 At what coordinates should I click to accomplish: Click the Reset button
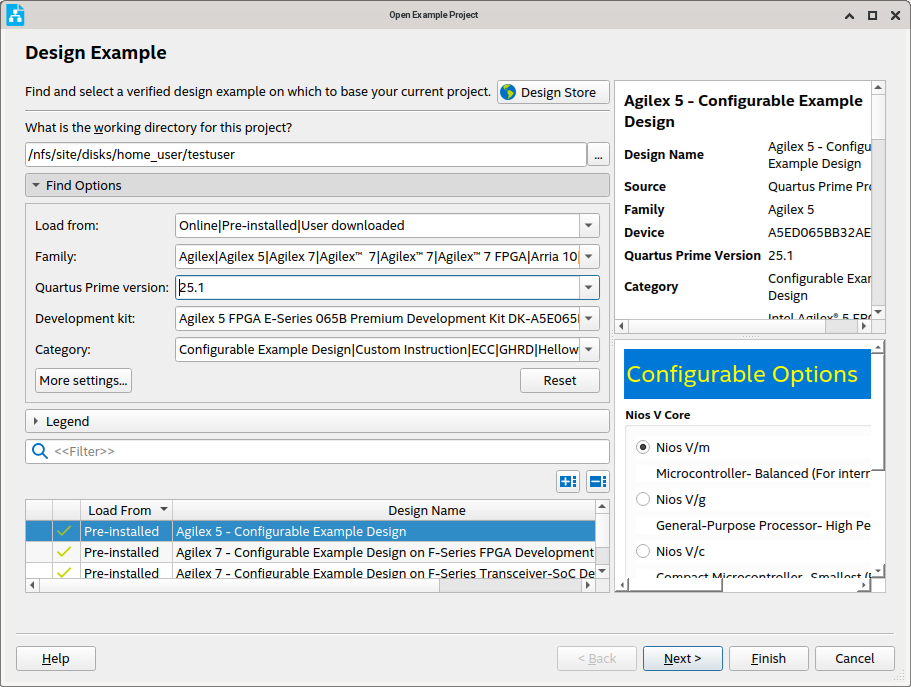pos(559,380)
